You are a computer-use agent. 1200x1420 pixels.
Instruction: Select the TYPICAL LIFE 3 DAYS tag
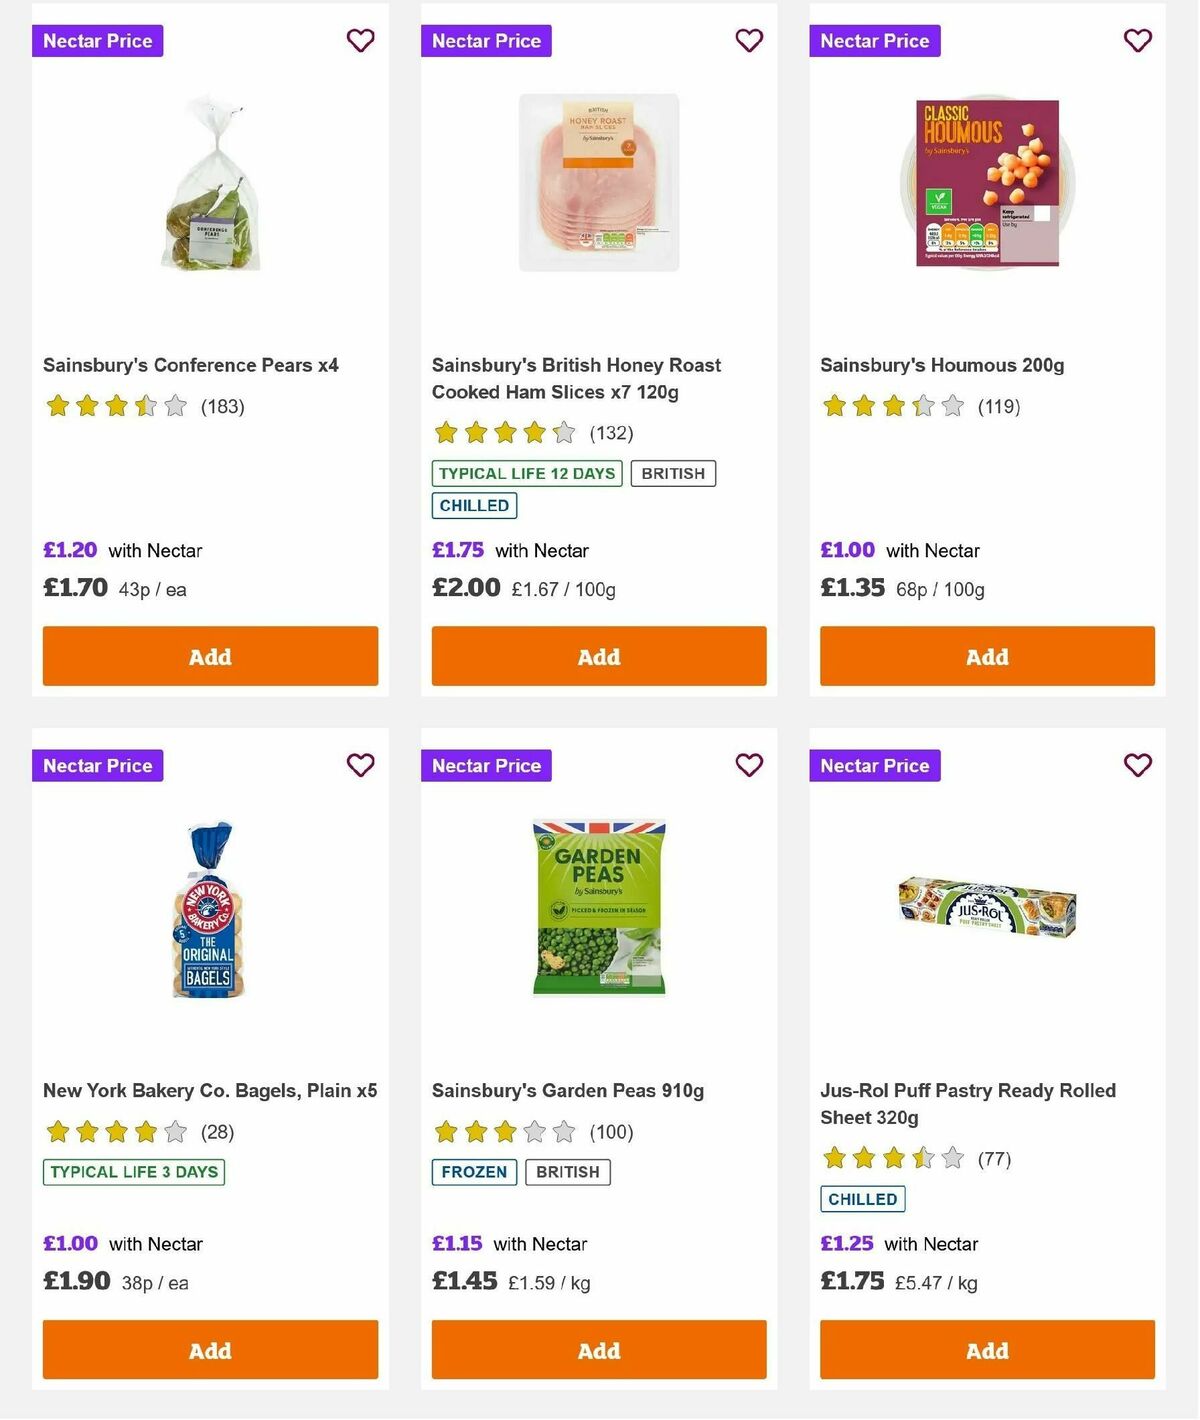click(134, 1171)
